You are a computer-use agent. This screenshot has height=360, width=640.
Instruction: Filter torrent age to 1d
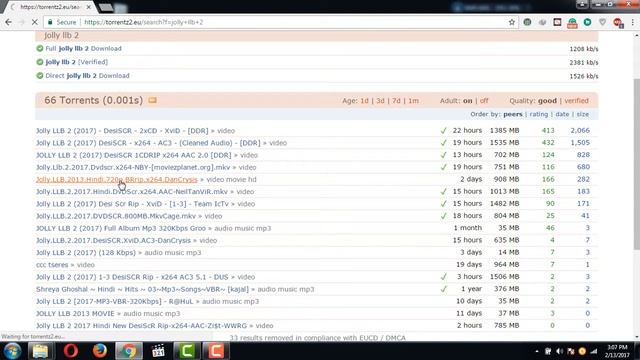coord(364,101)
